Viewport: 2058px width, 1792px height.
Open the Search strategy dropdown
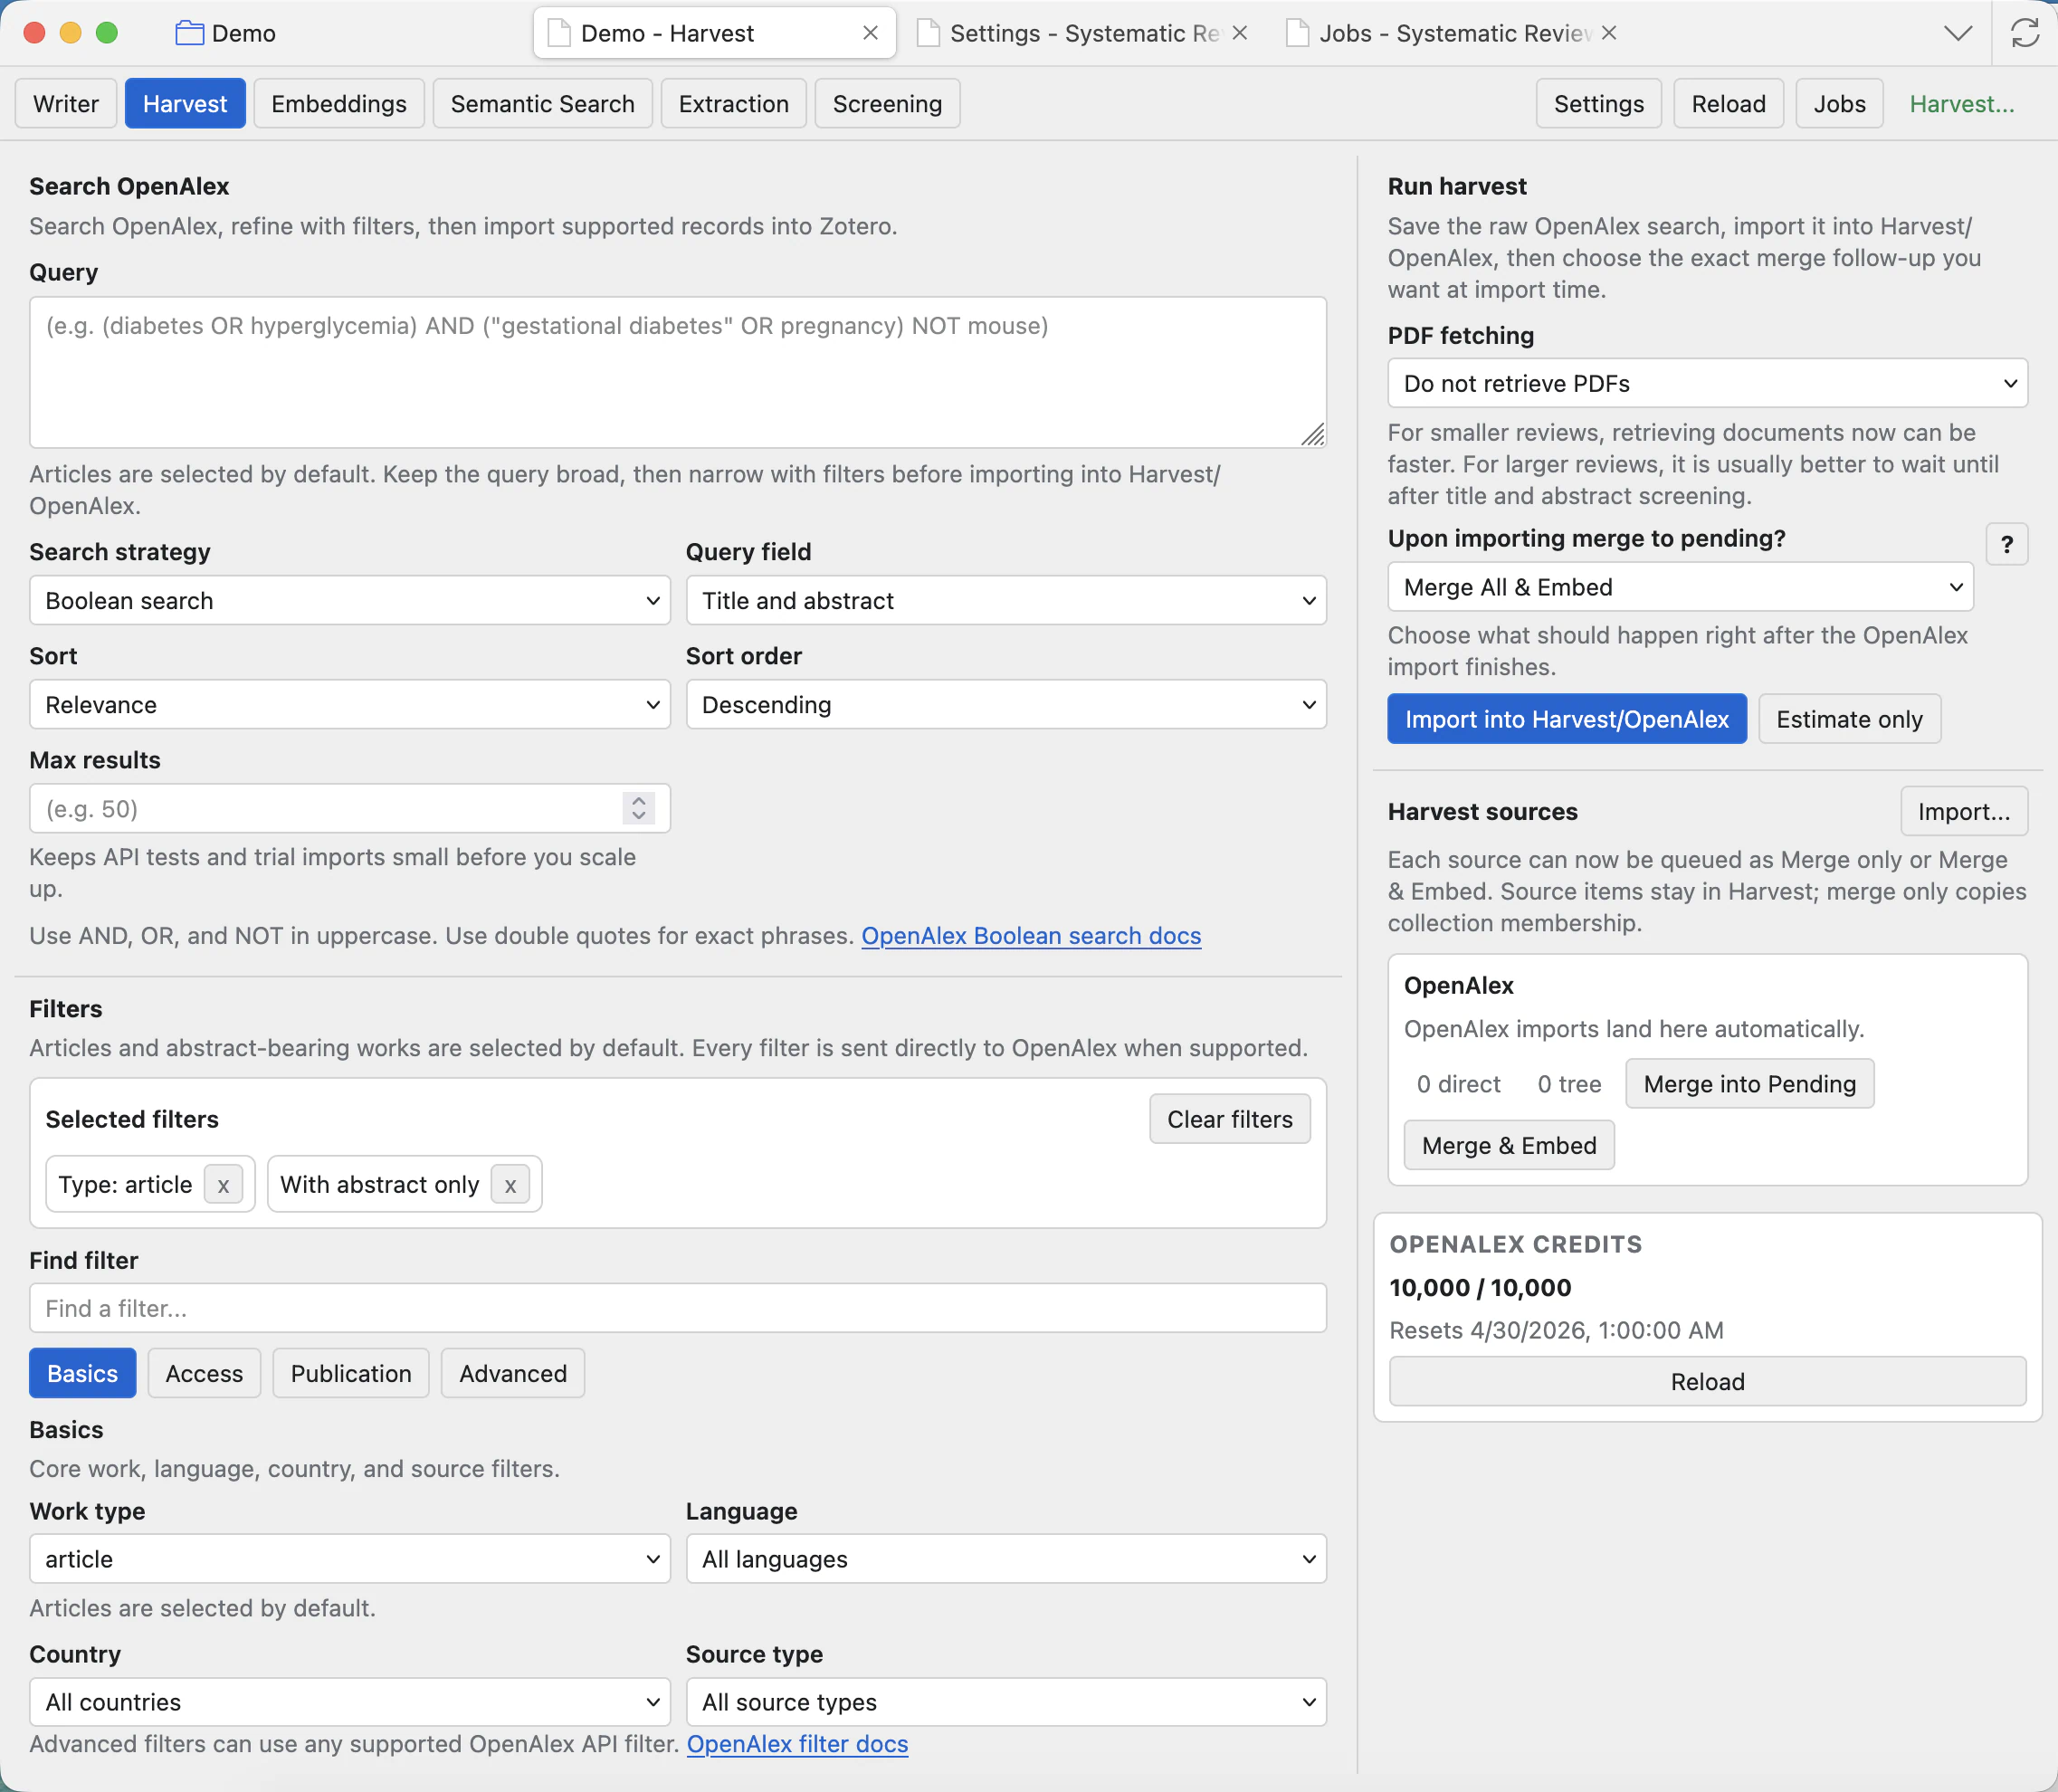(x=349, y=600)
